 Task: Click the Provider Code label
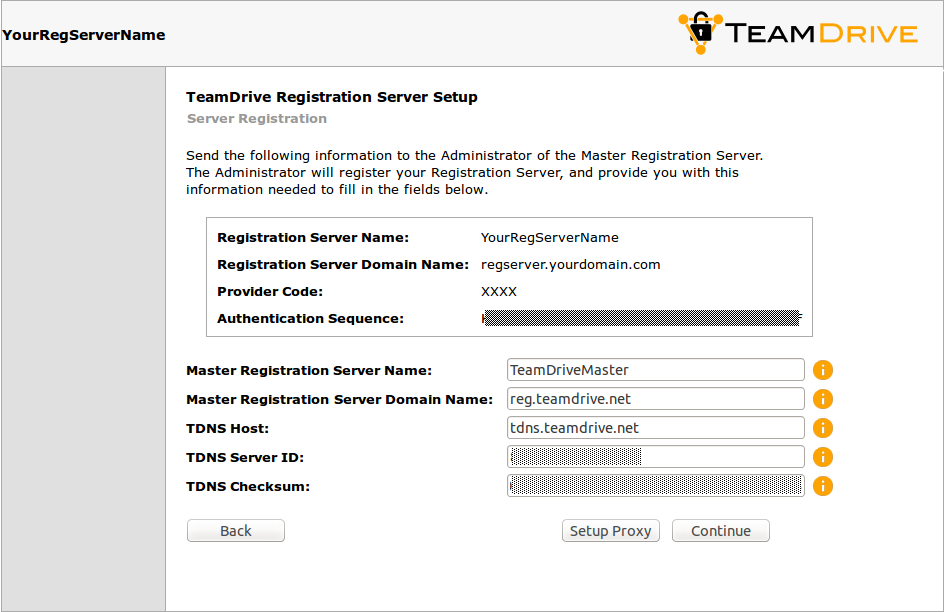pos(270,292)
